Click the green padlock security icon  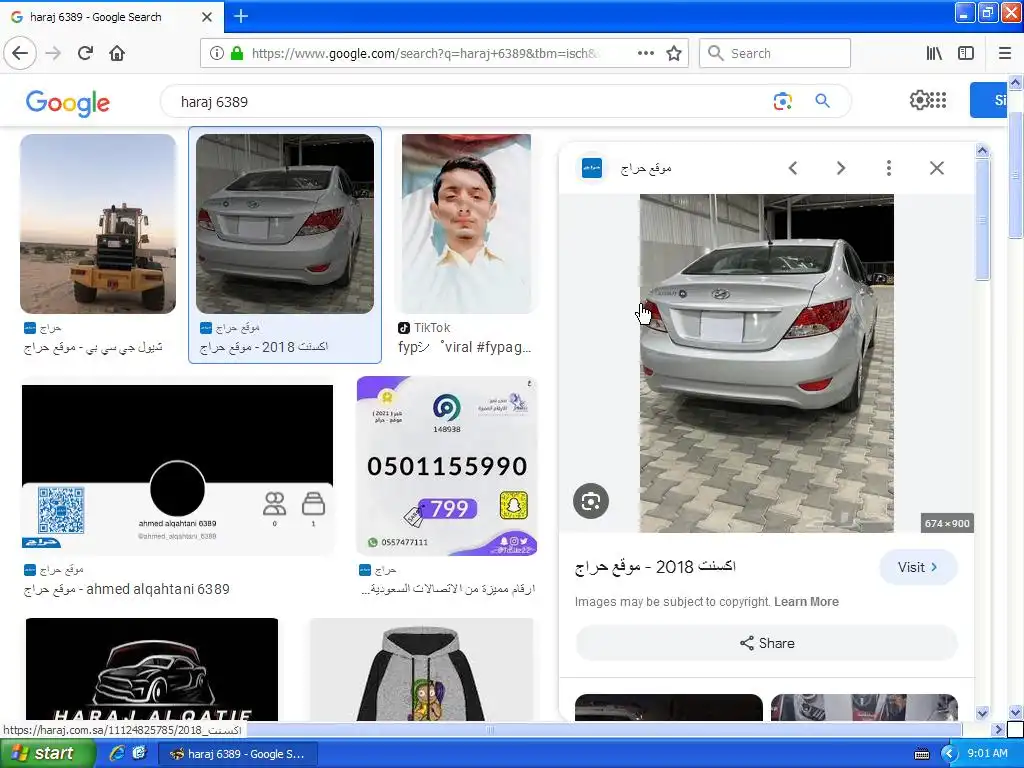[237, 54]
